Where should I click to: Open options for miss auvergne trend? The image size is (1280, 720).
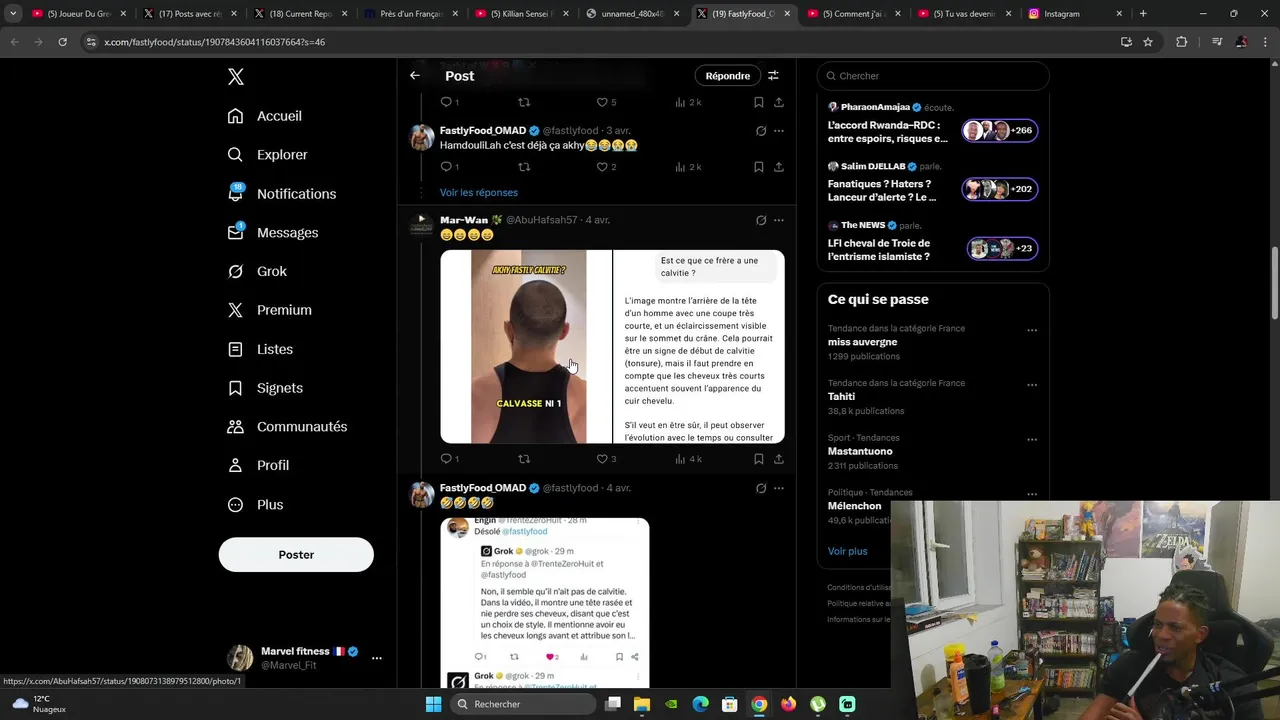coord(1032,330)
